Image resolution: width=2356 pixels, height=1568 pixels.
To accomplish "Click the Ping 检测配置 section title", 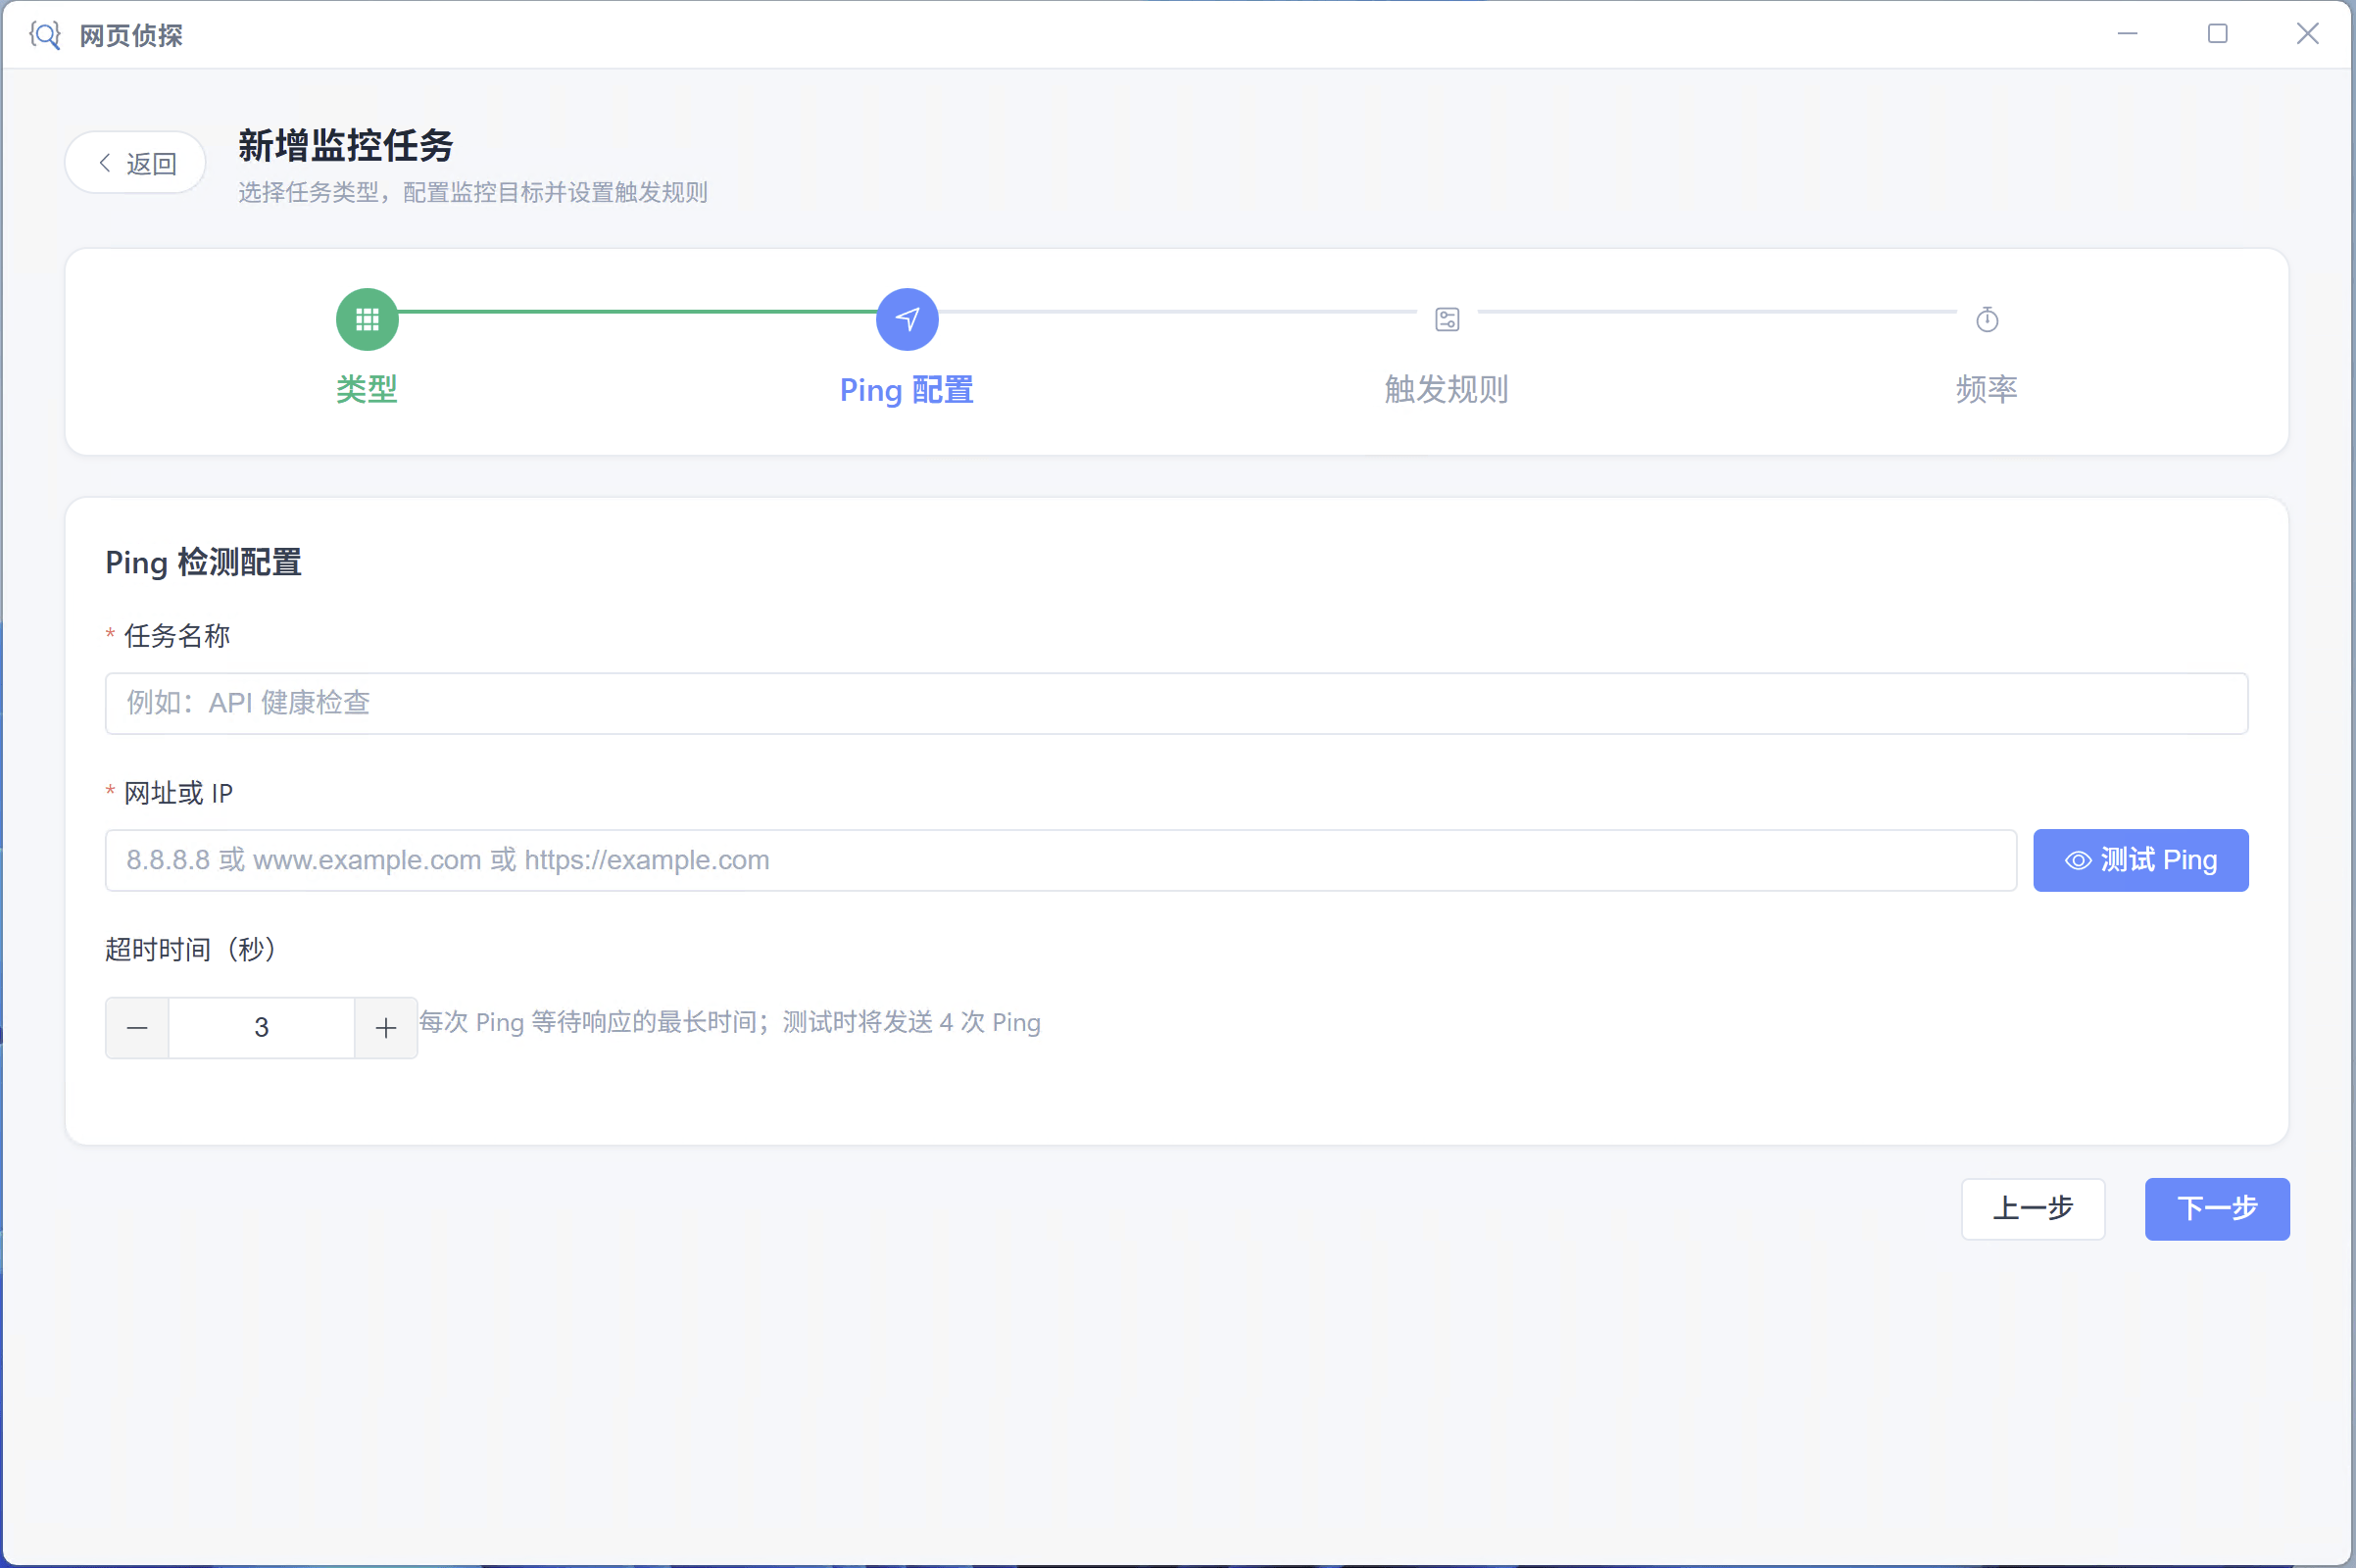I will [x=204, y=562].
